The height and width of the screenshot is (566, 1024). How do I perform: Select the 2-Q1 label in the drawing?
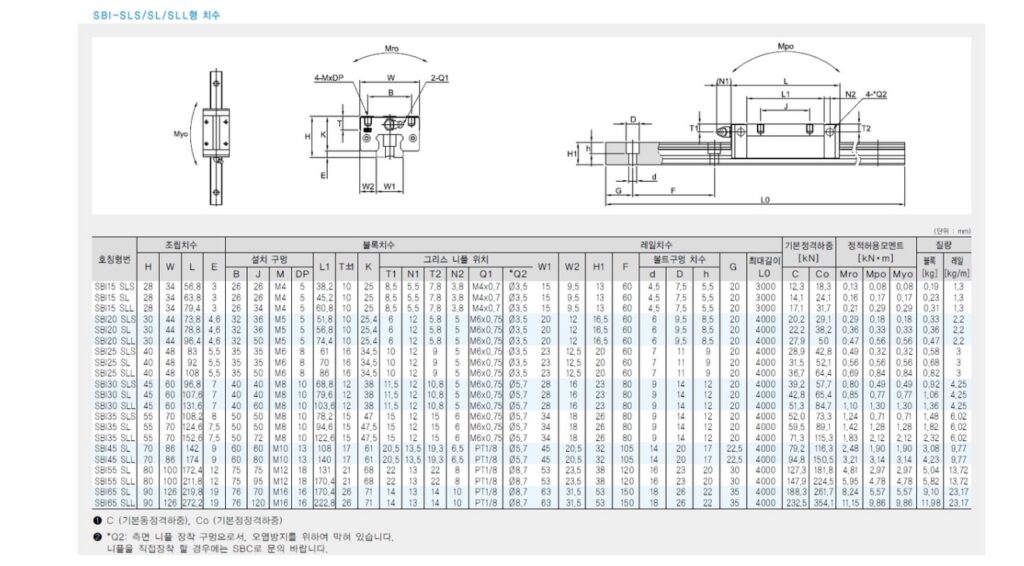pyautogui.click(x=438, y=78)
